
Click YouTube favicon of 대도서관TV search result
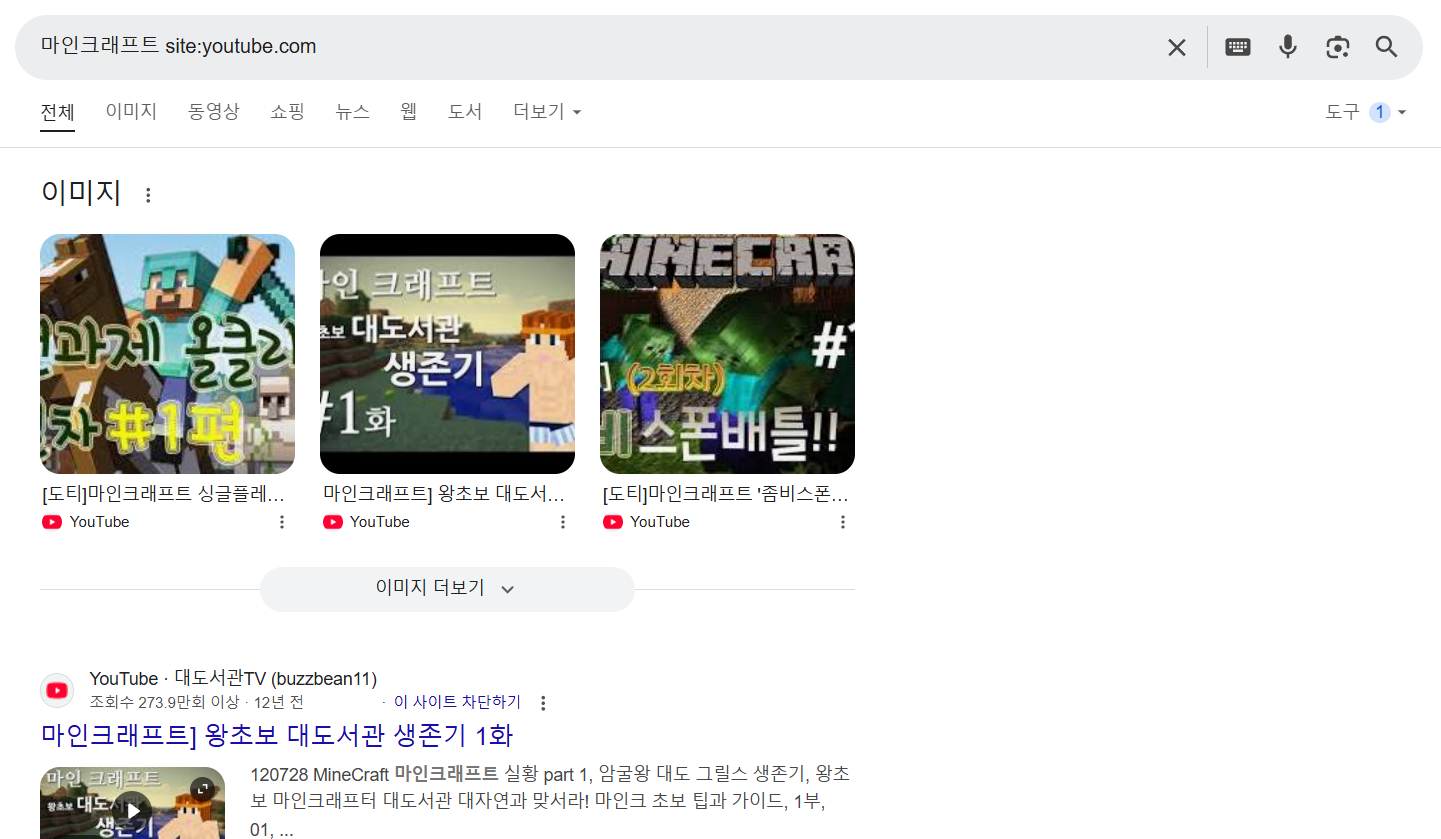(57, 690)
